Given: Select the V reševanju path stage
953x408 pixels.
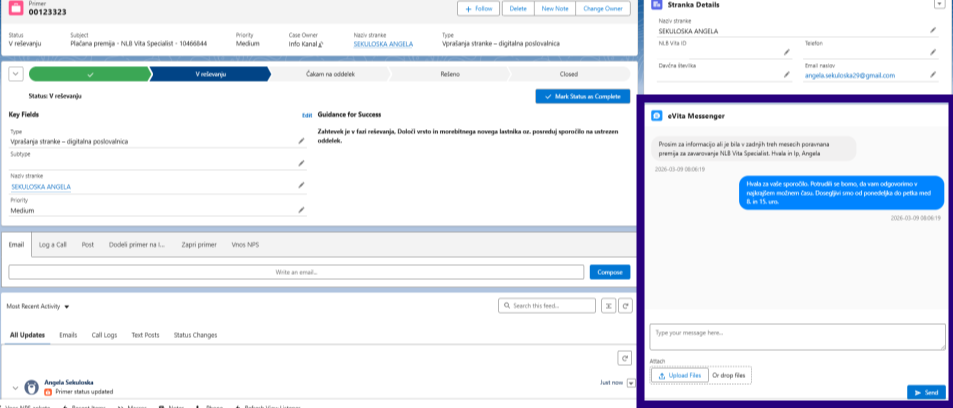Looking at the screenshot, I should pyautogui.click(x=210, y=74).
